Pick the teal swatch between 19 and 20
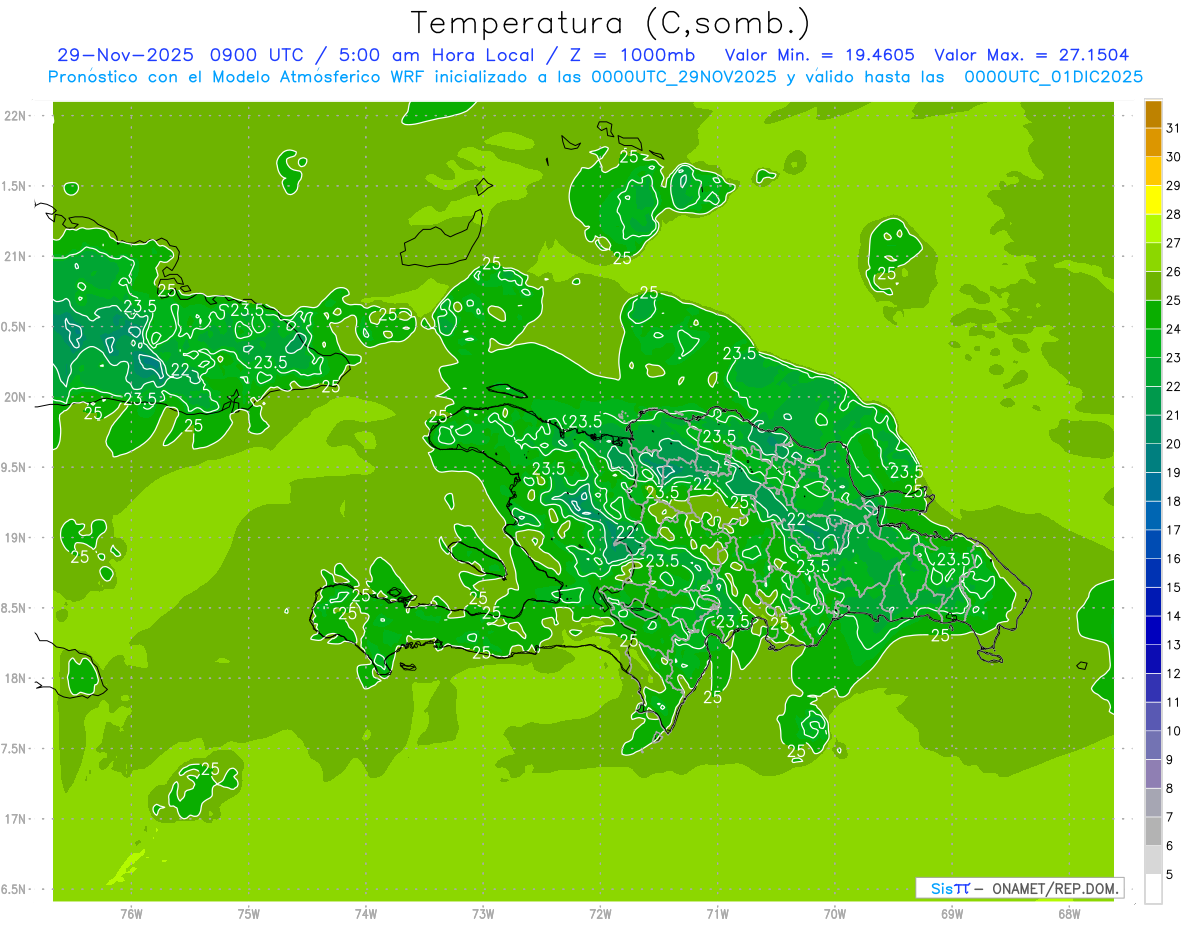The image size is (1200, 927). click(x=1153, y=458)
